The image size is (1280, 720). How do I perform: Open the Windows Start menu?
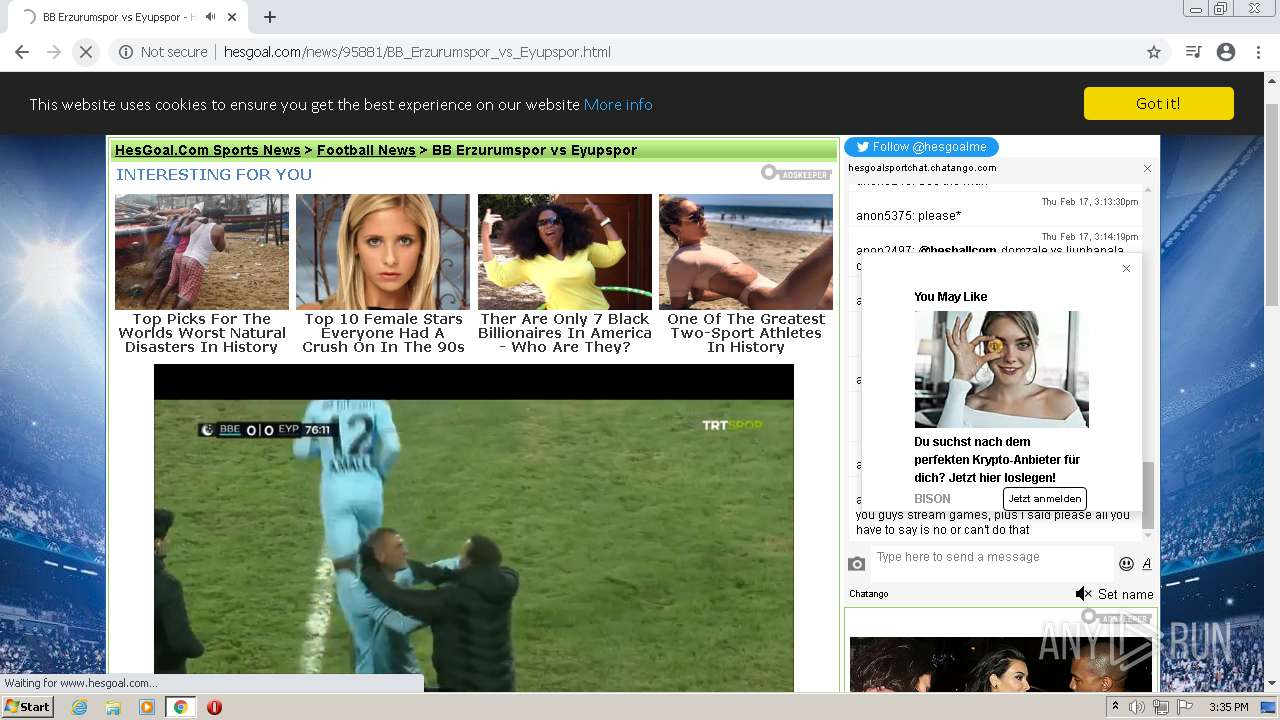(x=28, y=706)
